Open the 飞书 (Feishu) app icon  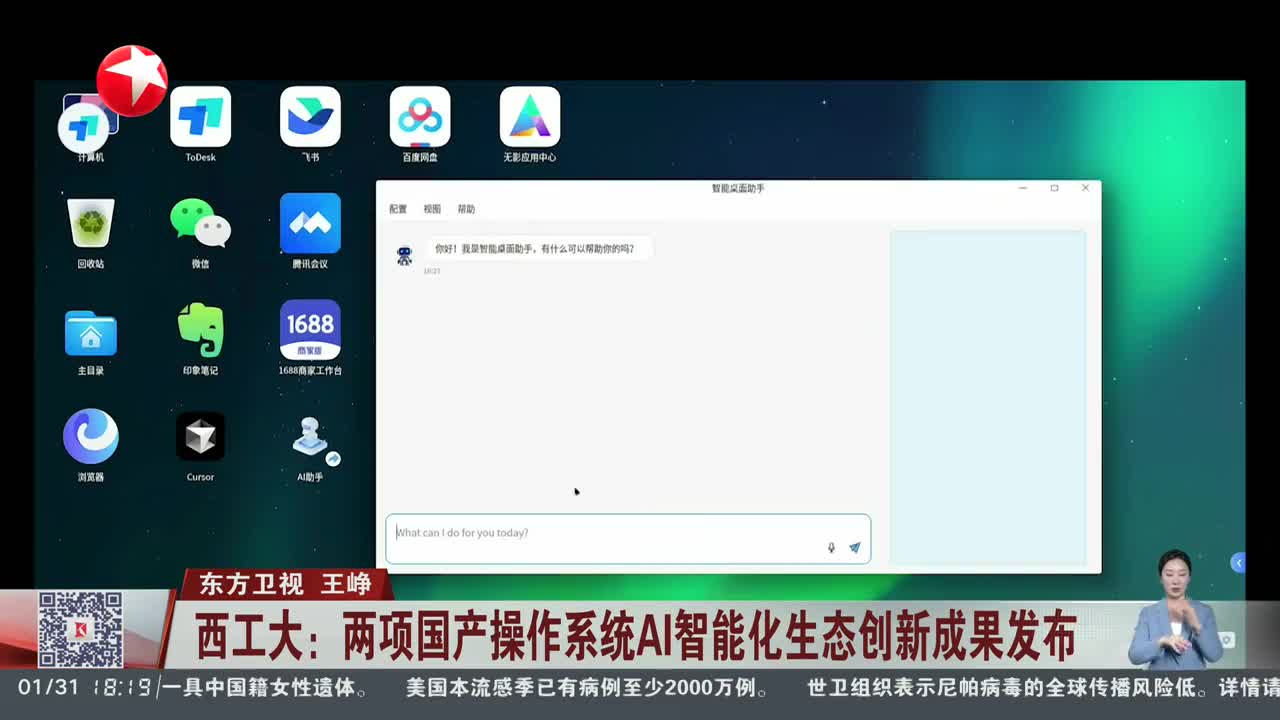[x=310, y=118]
